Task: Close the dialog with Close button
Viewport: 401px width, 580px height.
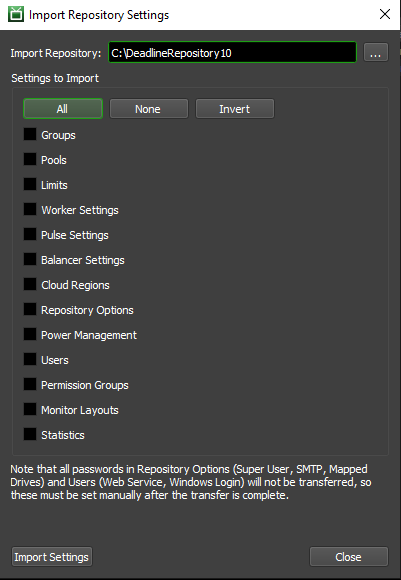Action: tap(349, 557)
